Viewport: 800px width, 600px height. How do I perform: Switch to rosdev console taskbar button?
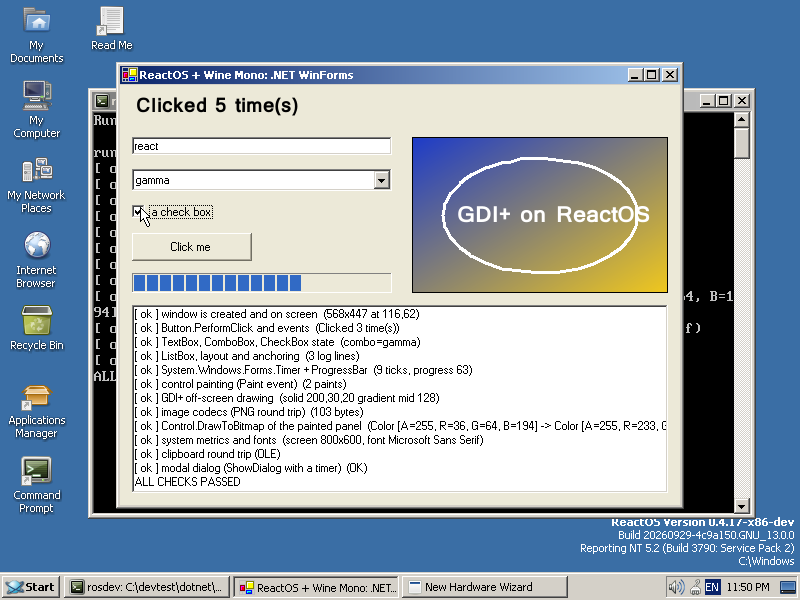click(x=147, y=587)
